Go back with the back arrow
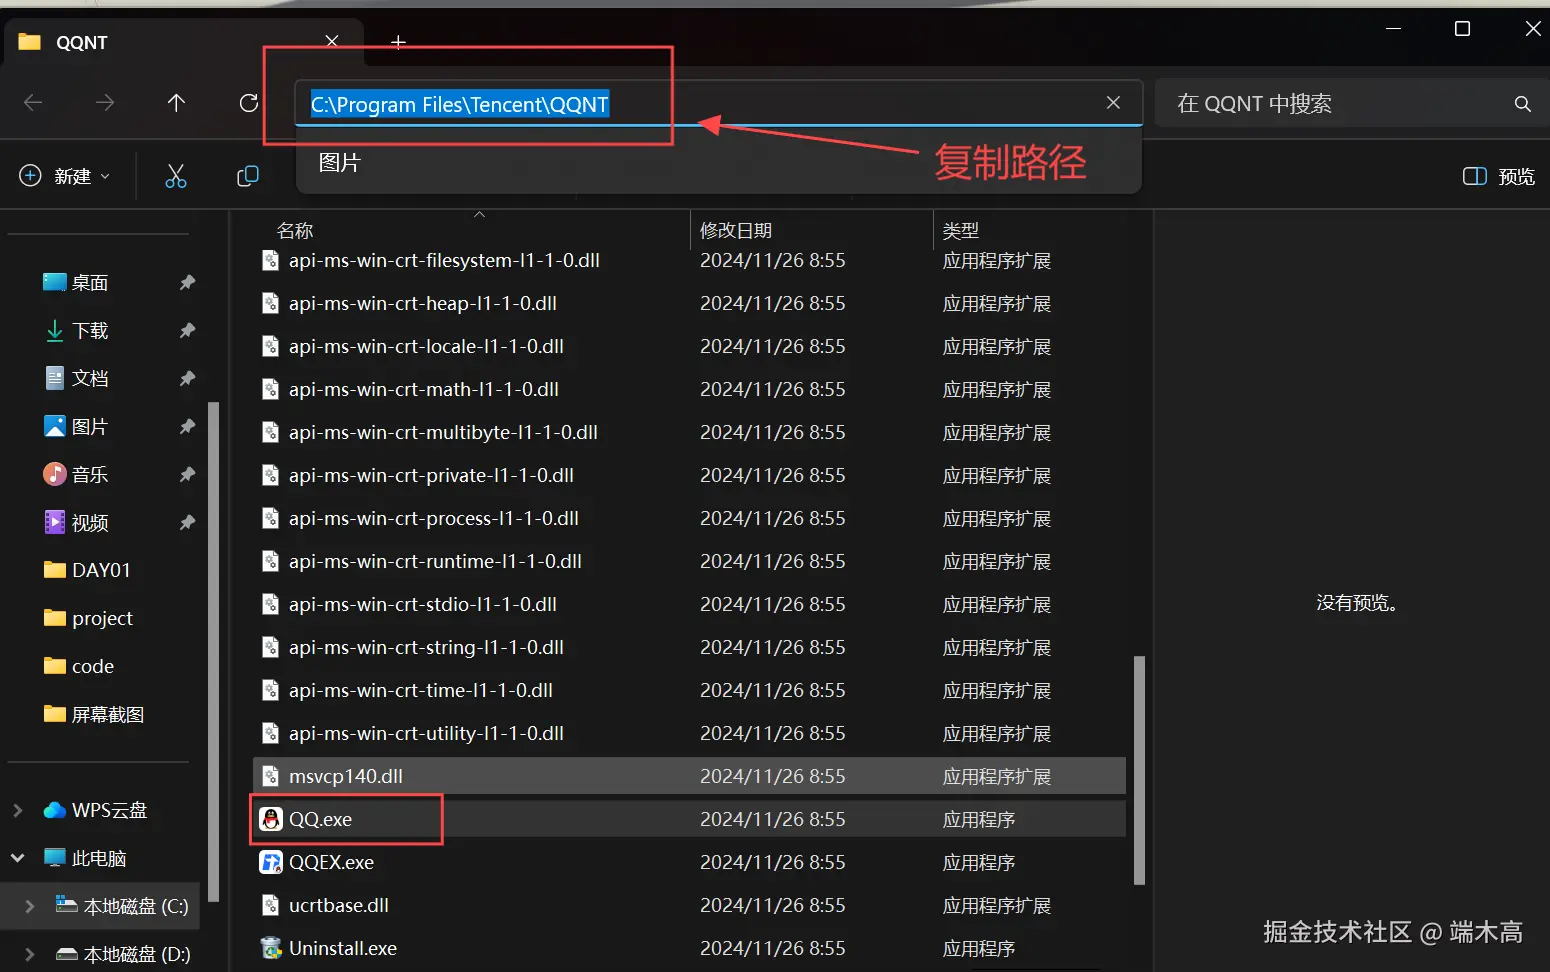 pos(33,103)
